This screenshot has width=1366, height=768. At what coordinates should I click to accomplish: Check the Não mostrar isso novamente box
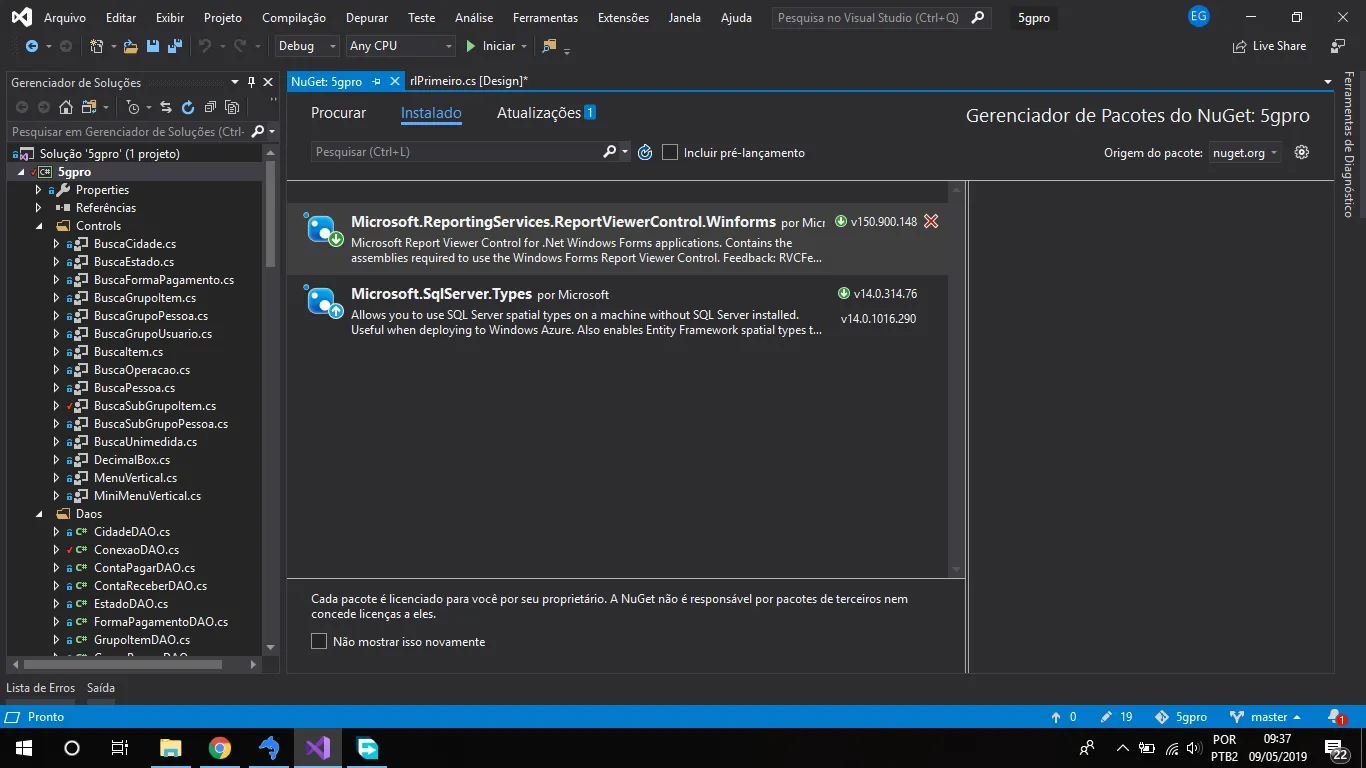319,641
